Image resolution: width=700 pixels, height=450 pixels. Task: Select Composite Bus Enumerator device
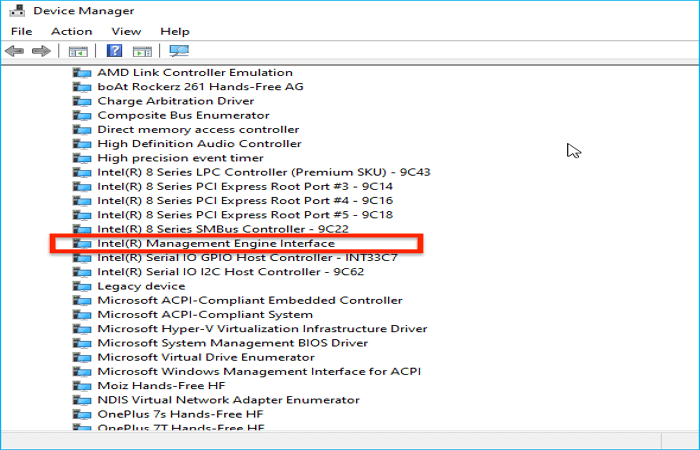click(169, 115)
